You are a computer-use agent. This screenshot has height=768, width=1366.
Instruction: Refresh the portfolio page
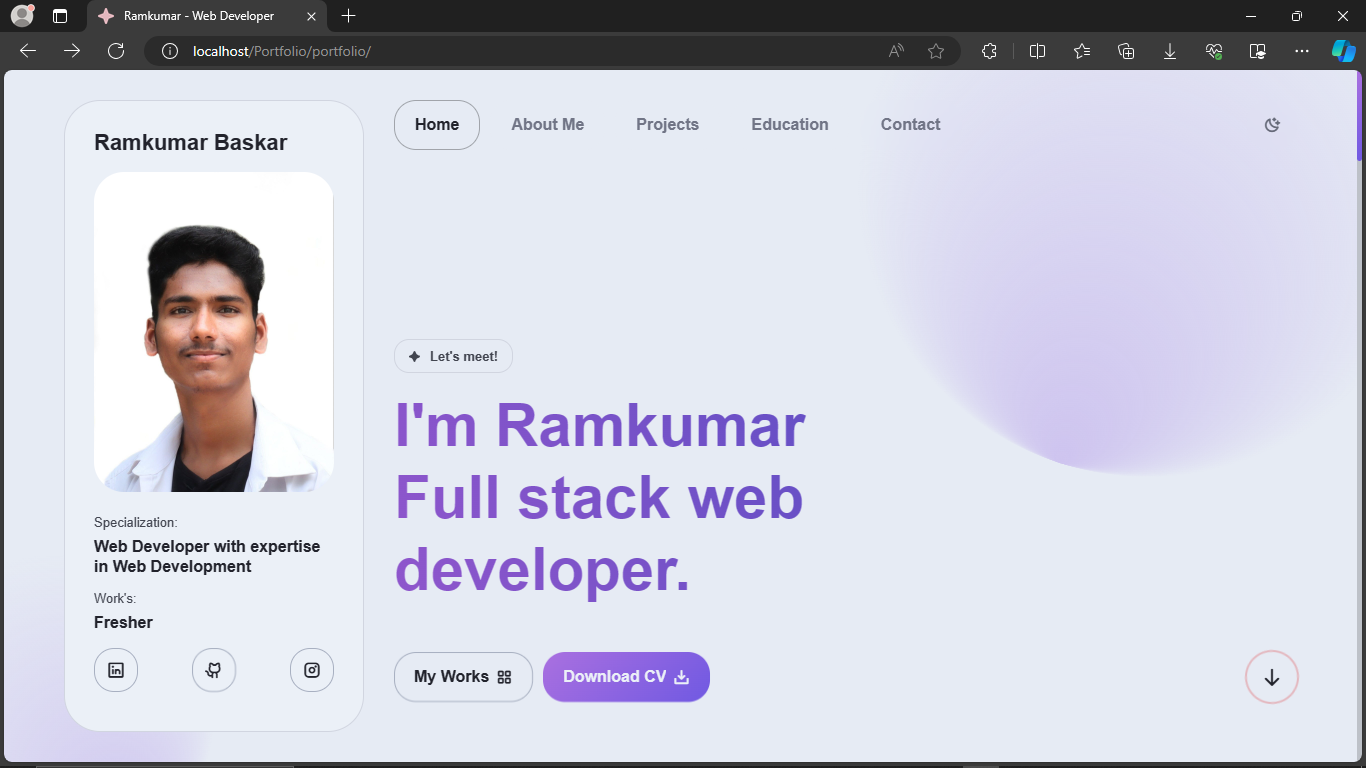[116, 51]
